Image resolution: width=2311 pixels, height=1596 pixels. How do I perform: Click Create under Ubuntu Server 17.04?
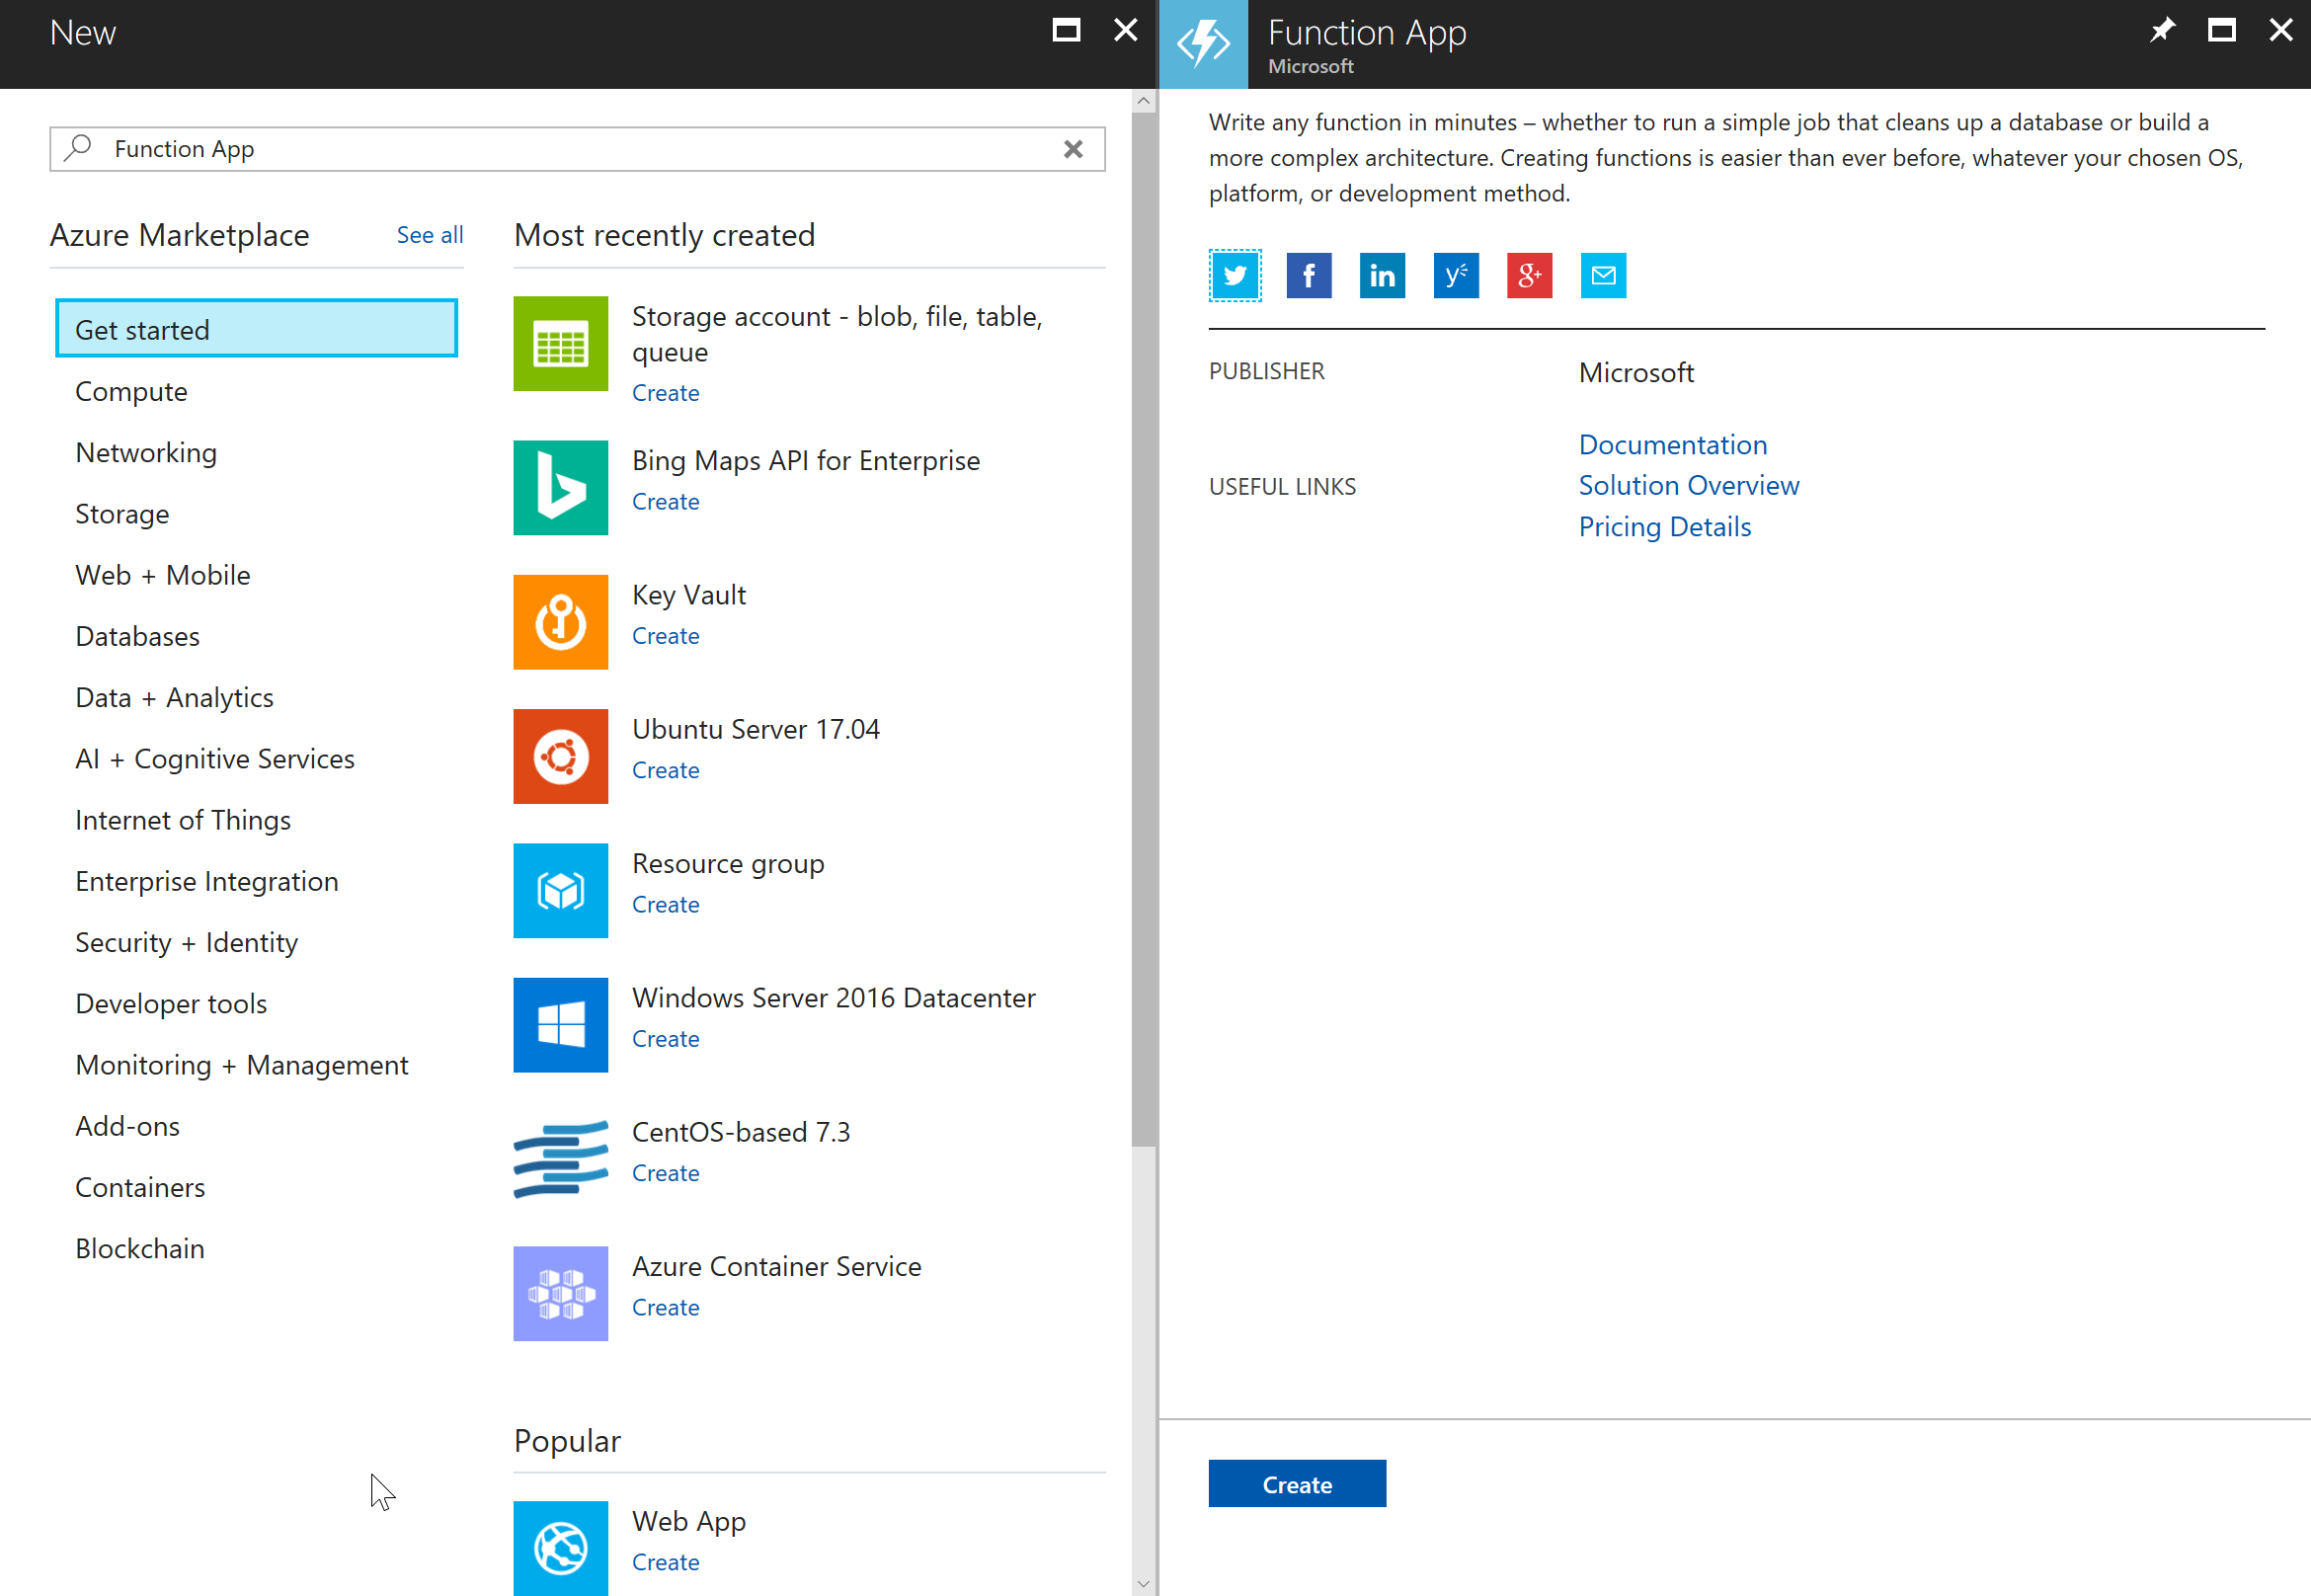(x=666, y=770)
